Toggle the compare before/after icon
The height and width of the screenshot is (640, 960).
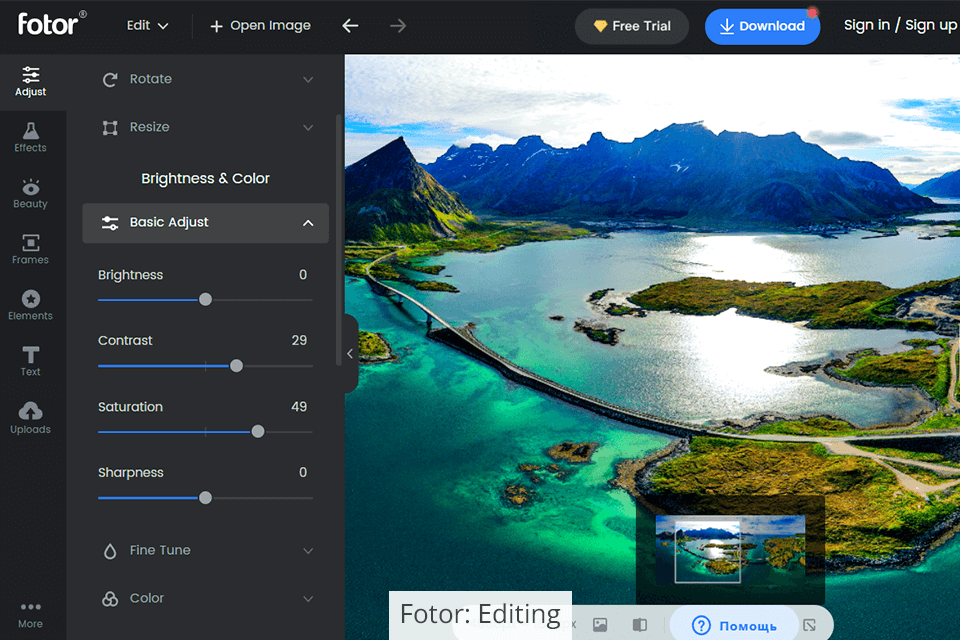[639, 625]
